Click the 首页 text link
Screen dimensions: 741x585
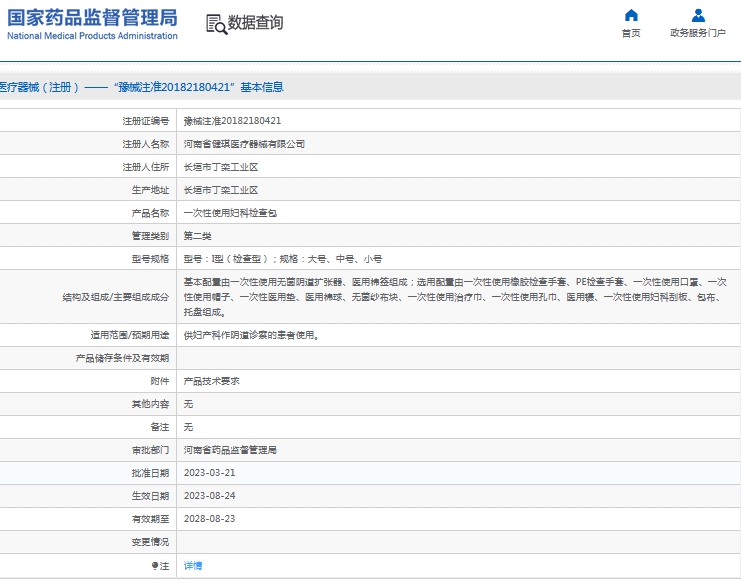pos(631,33)
